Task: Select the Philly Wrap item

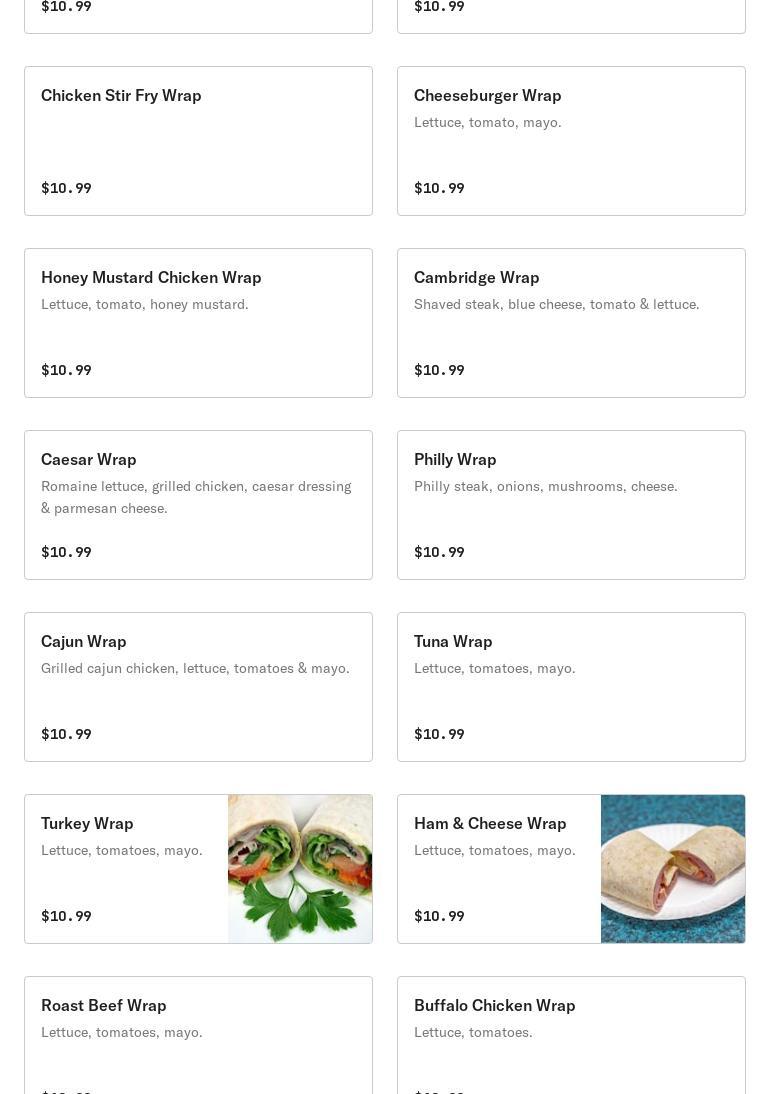Action: (x=571, y=505)
